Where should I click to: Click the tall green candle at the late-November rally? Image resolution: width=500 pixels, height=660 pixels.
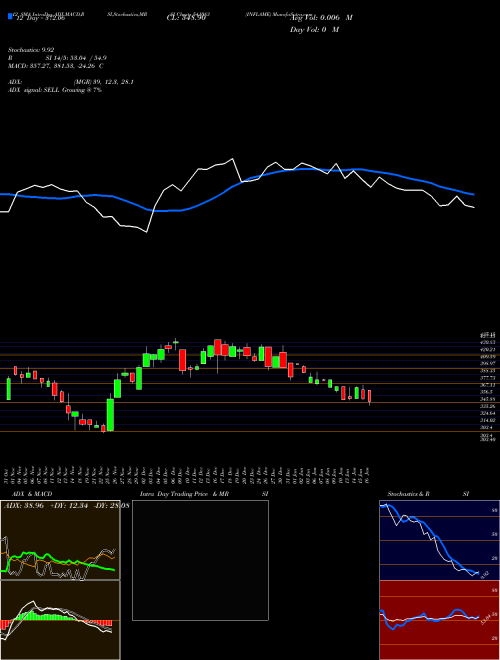tap(110, 414)
